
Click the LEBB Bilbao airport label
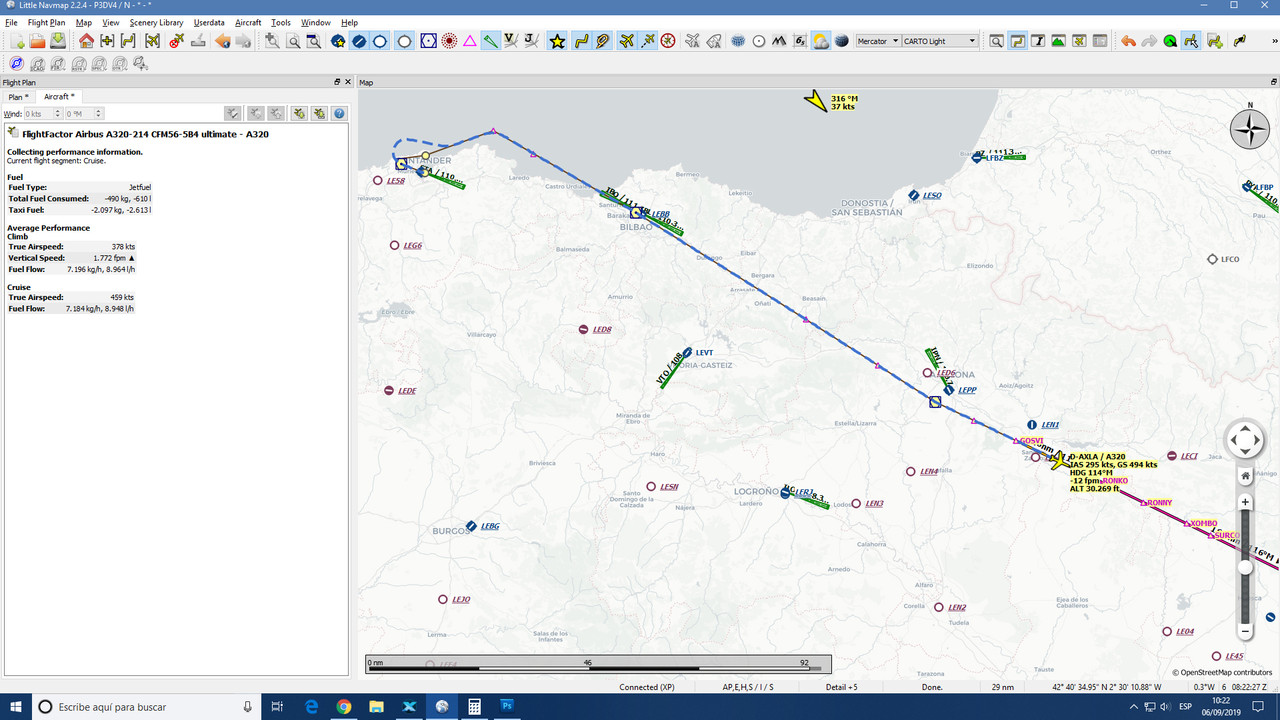pos(659,214)
